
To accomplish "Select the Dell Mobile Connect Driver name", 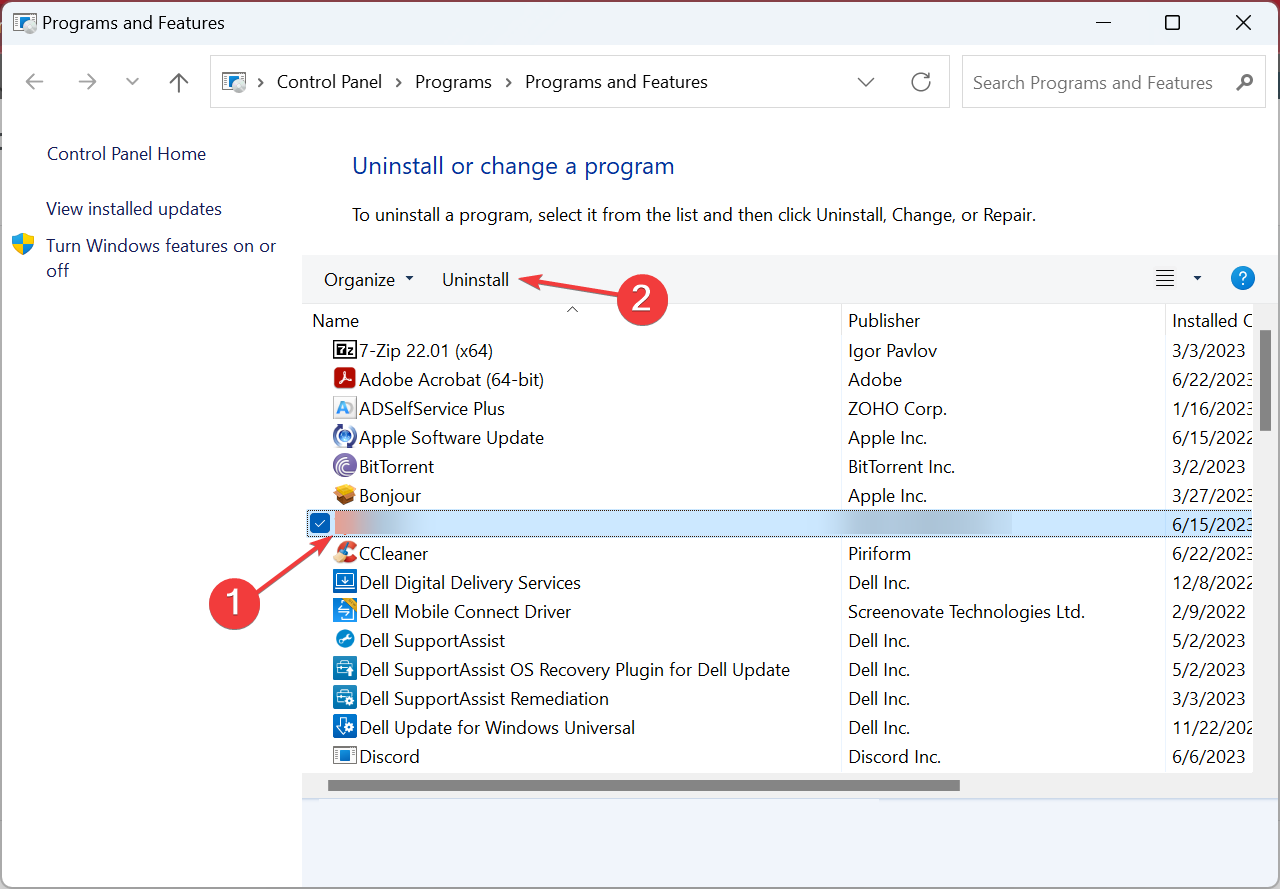I will 465,611.
